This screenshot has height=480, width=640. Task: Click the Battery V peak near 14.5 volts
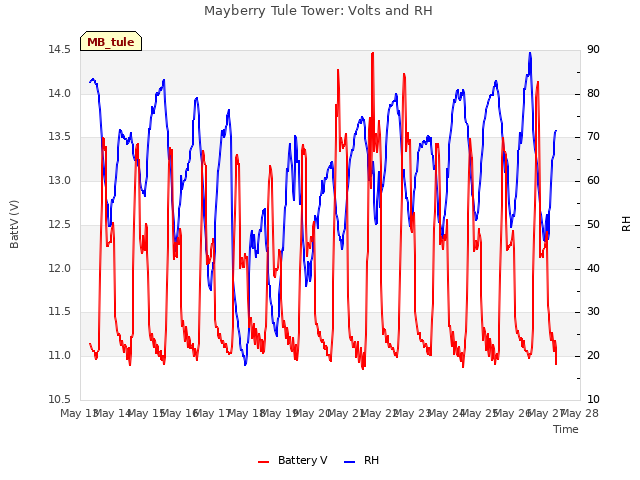(372, 53)
